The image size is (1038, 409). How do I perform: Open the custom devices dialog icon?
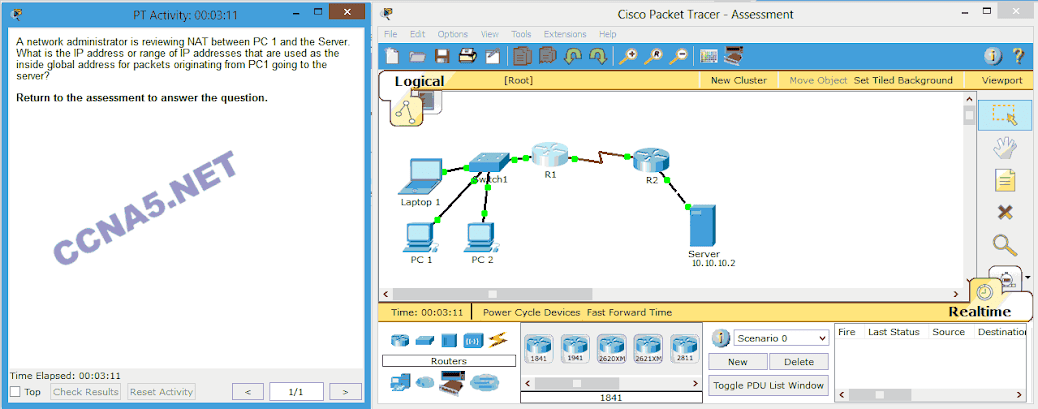pos(733,56)
